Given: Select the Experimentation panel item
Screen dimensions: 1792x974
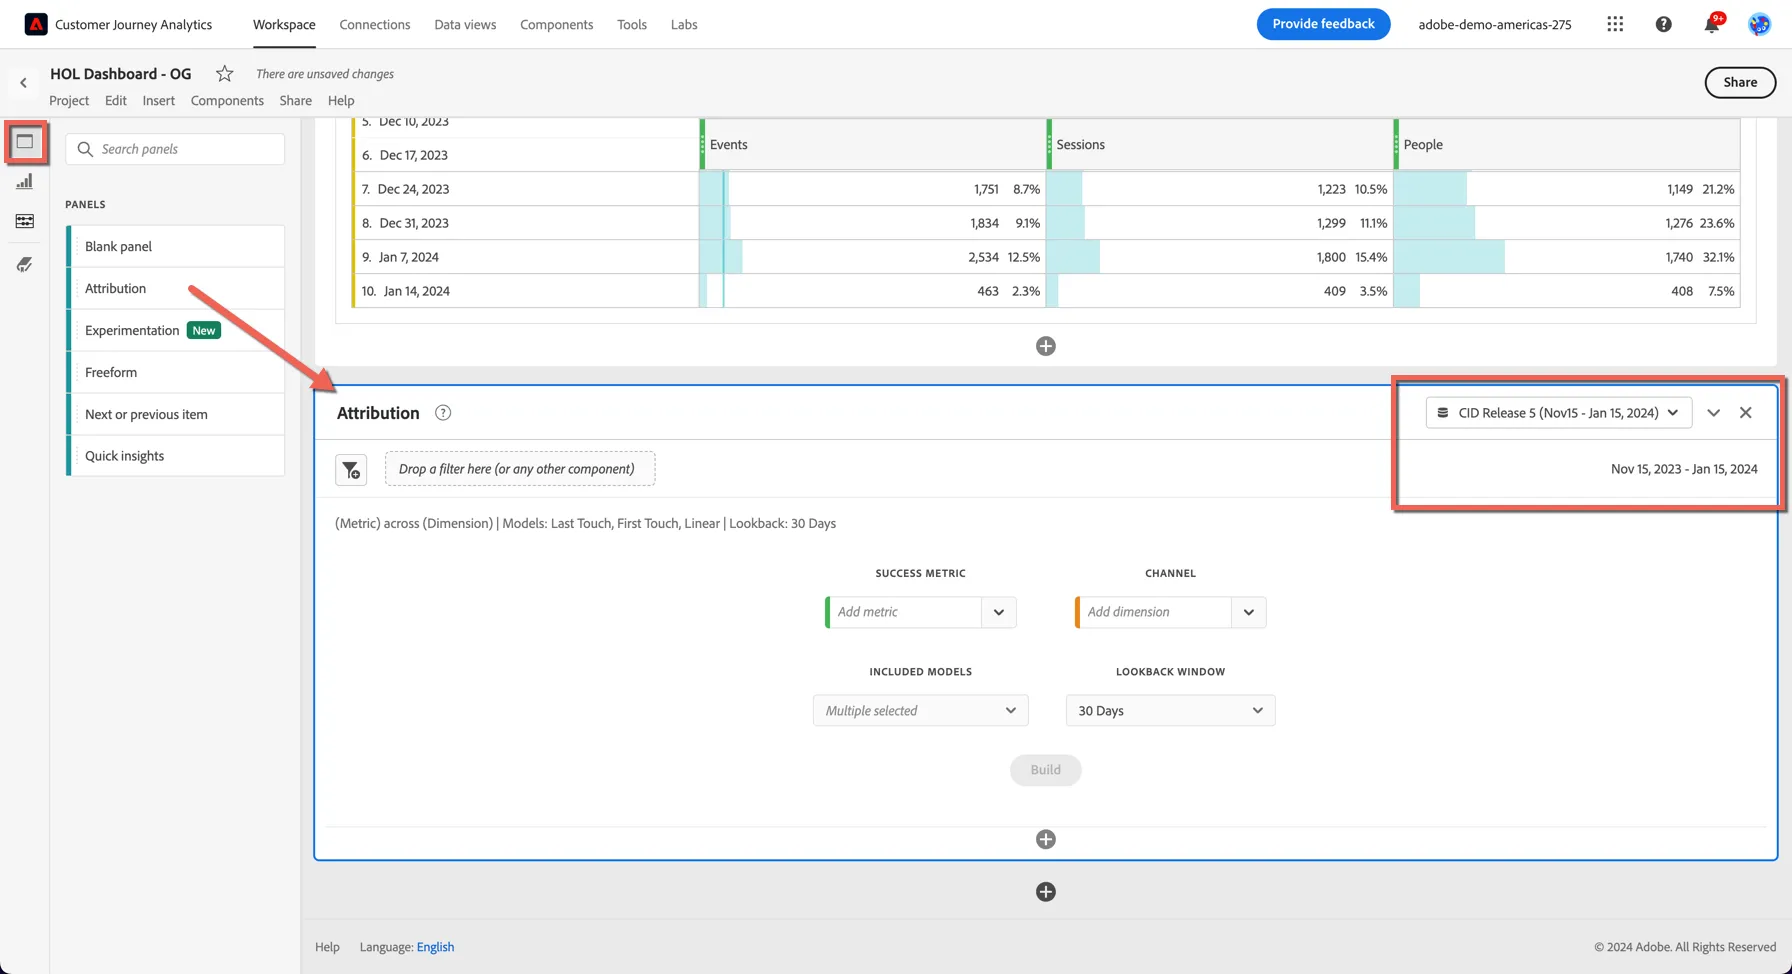Looking at the screenshot, I should (x=176, y=331).
